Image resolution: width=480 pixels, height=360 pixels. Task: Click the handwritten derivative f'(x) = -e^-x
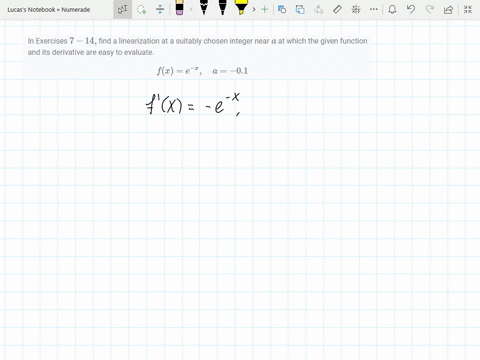point(193,104)
